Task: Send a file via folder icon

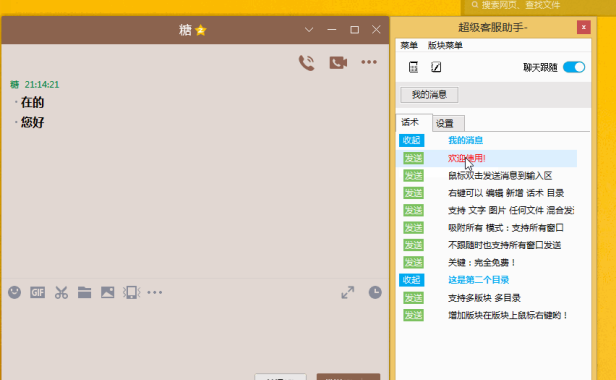Action: (x=84, y=292)
